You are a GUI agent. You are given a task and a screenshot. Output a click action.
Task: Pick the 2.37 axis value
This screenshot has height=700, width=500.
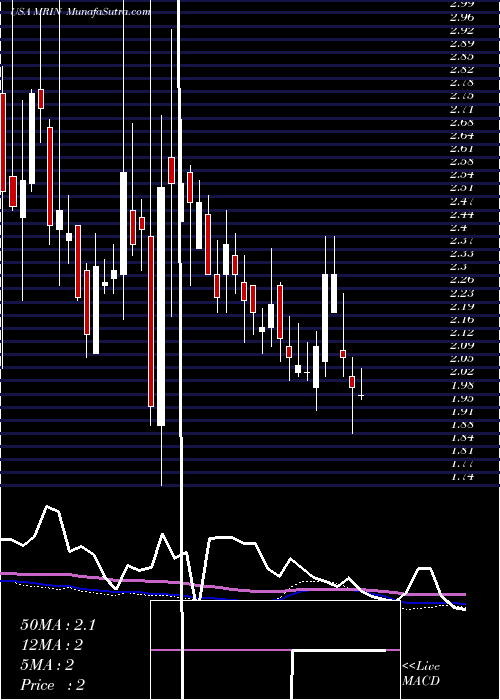(462, 241)
